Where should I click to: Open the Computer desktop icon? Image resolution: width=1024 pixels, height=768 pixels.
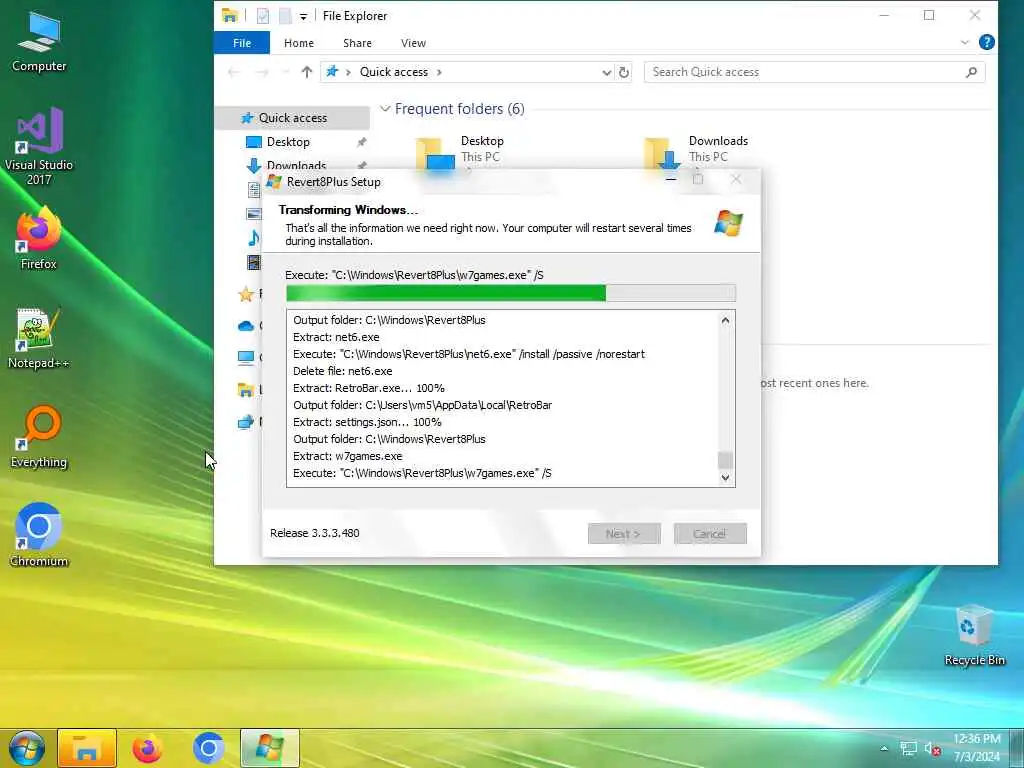click(39, 42)
